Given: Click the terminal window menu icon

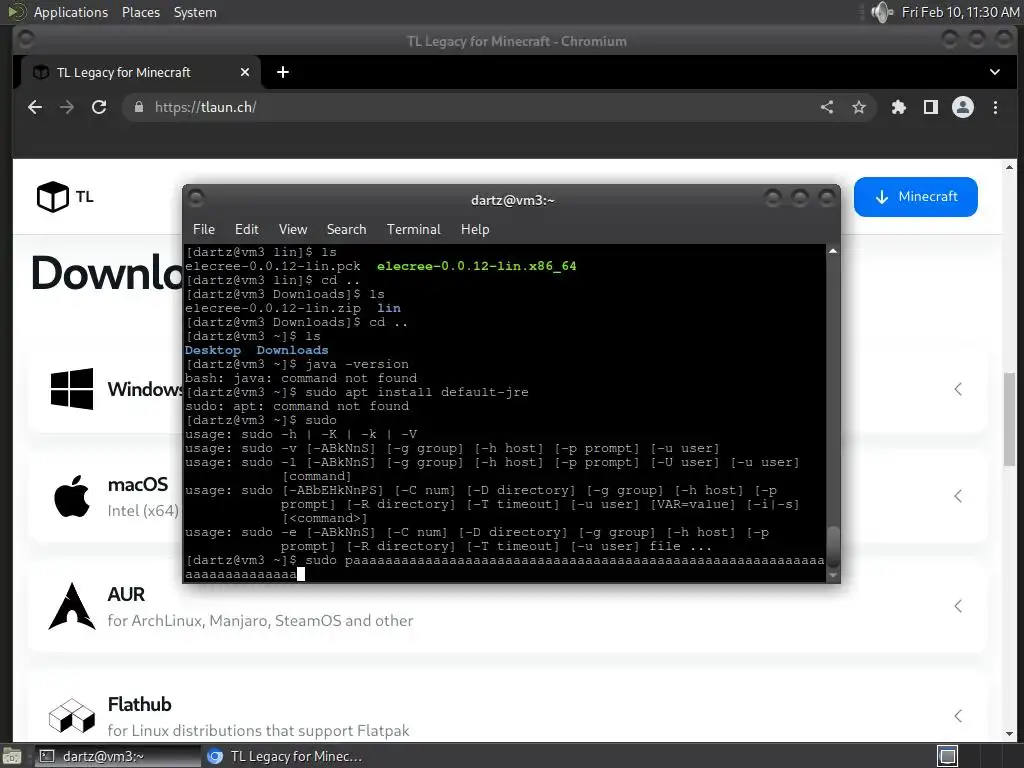Looking at the screenshot, I should click(x=196, y=197).
